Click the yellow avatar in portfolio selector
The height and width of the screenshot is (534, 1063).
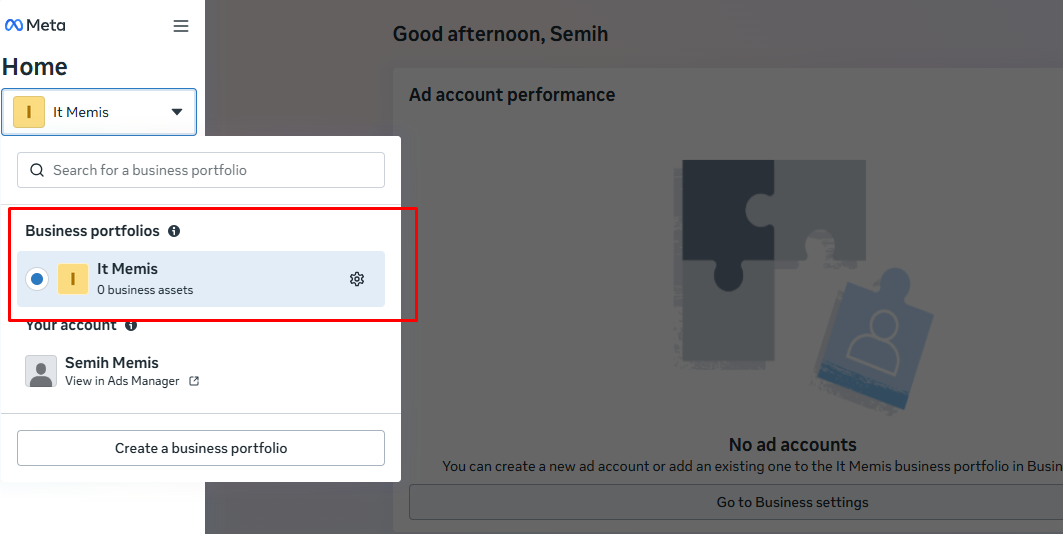[x=29, y=112]
